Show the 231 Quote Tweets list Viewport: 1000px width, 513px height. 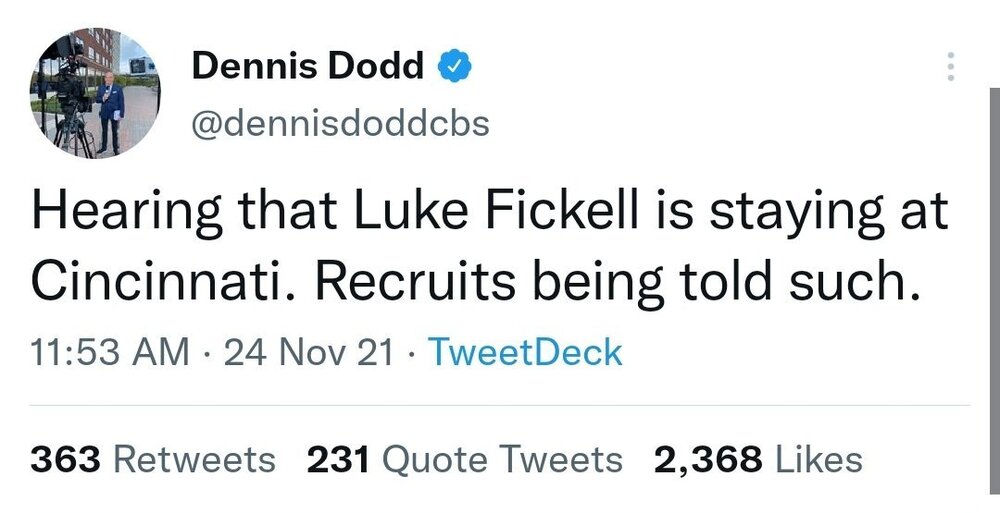point(464,459)
